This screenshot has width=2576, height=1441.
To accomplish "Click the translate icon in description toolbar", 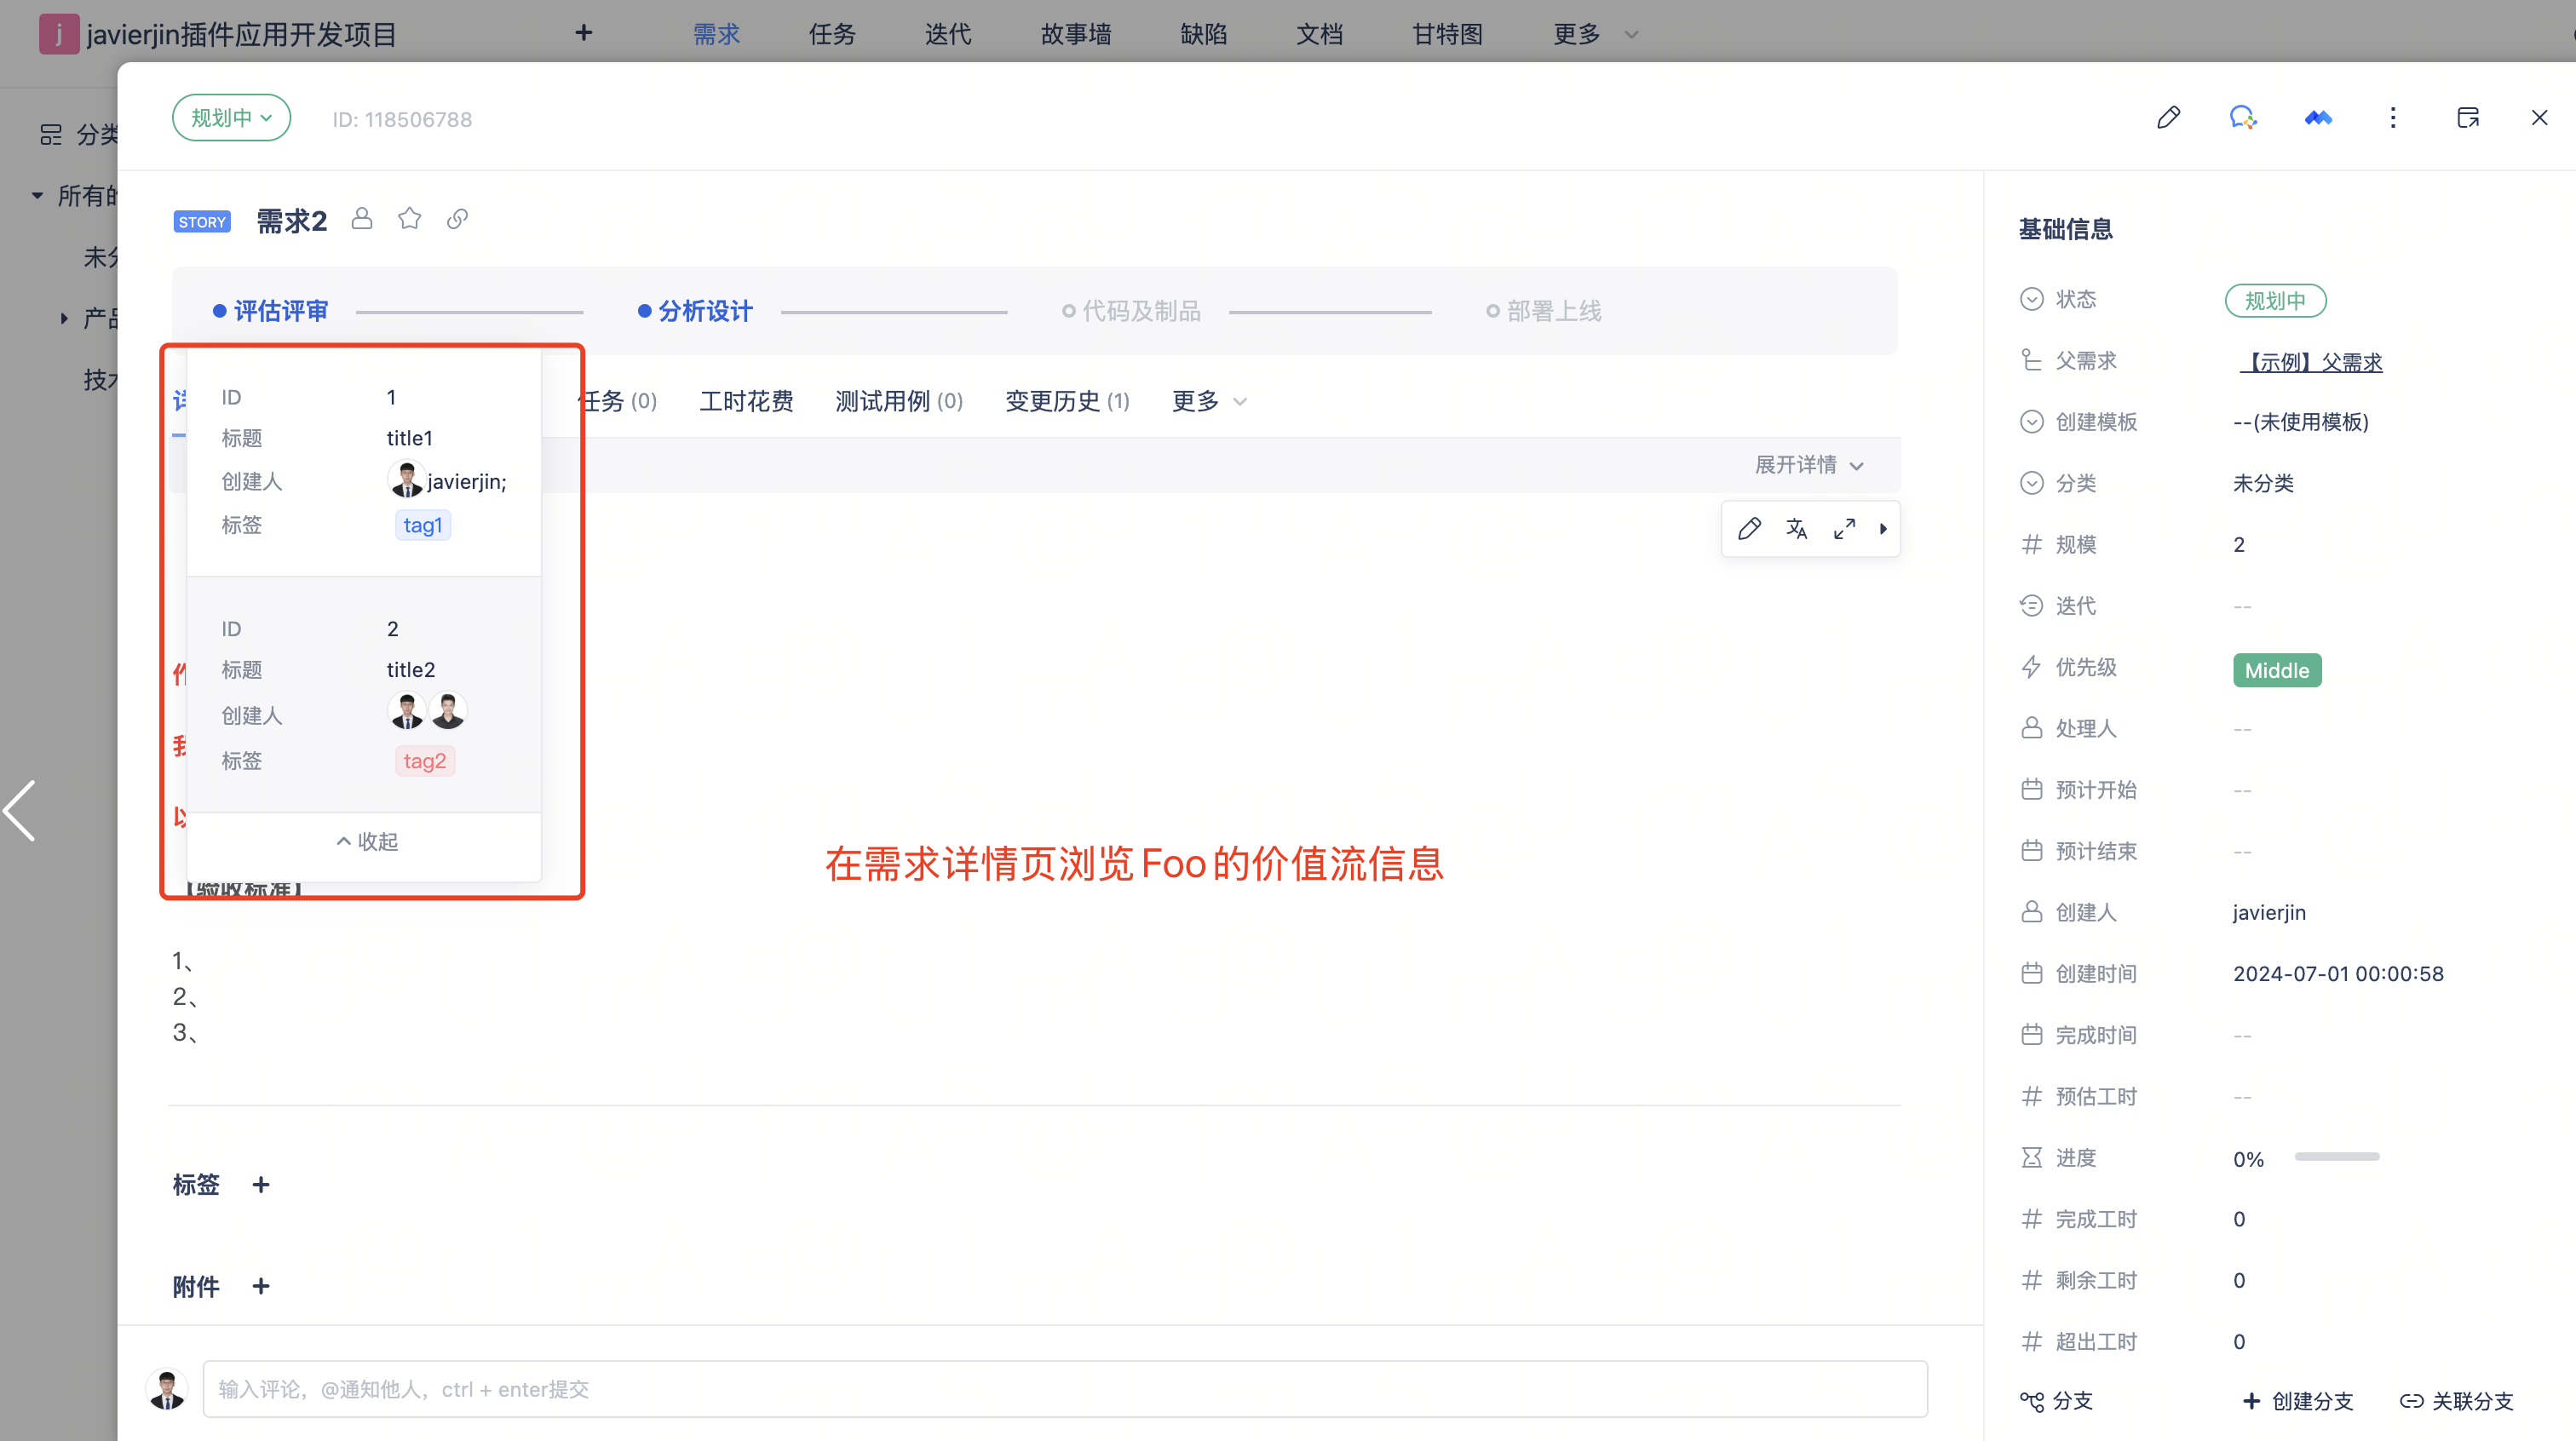I will click(1796, 528).
